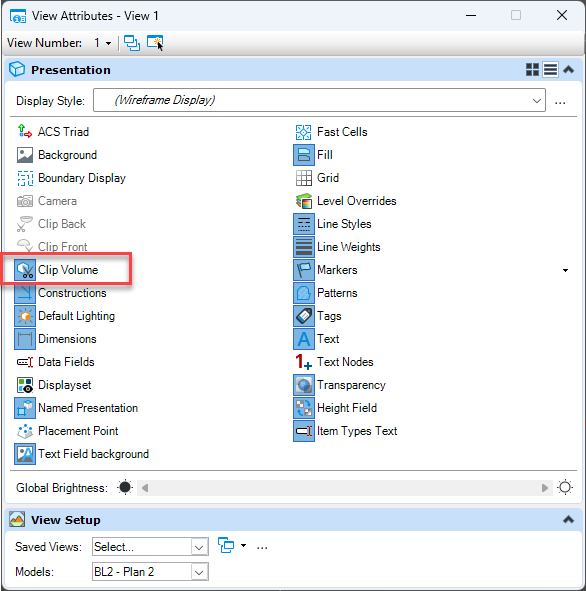Toggle the ACS Triad icon
Image resolution: width=586 pixels, height=591 pixels.
point(25,132)
